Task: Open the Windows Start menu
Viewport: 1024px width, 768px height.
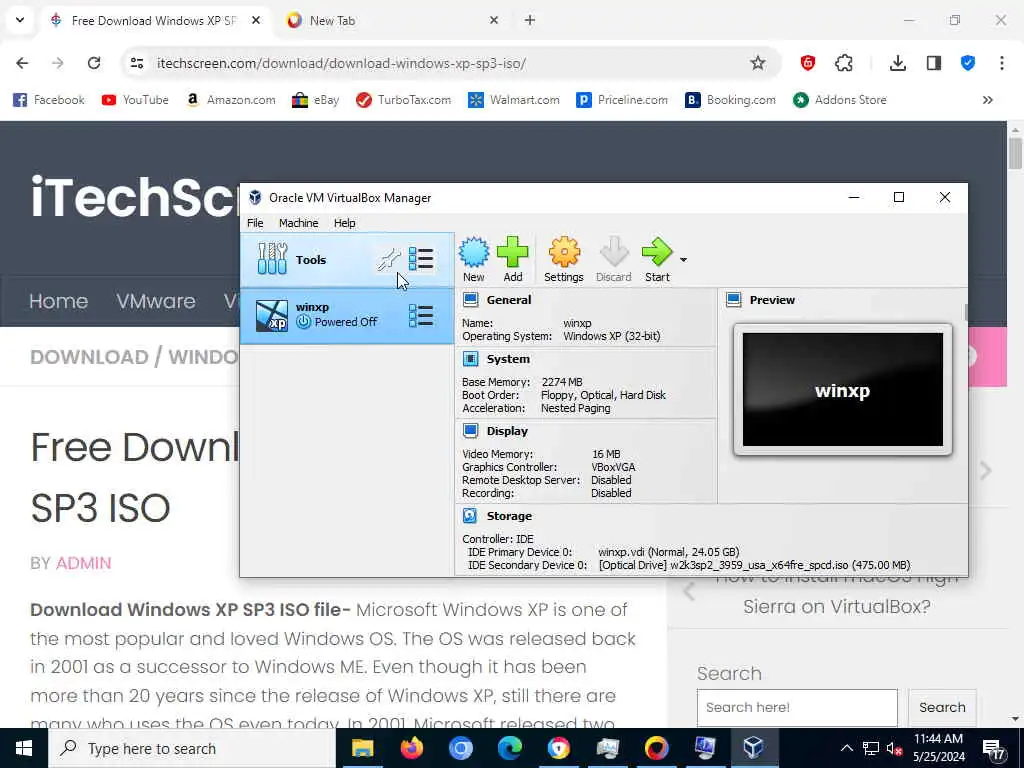Action: [24, 748]
